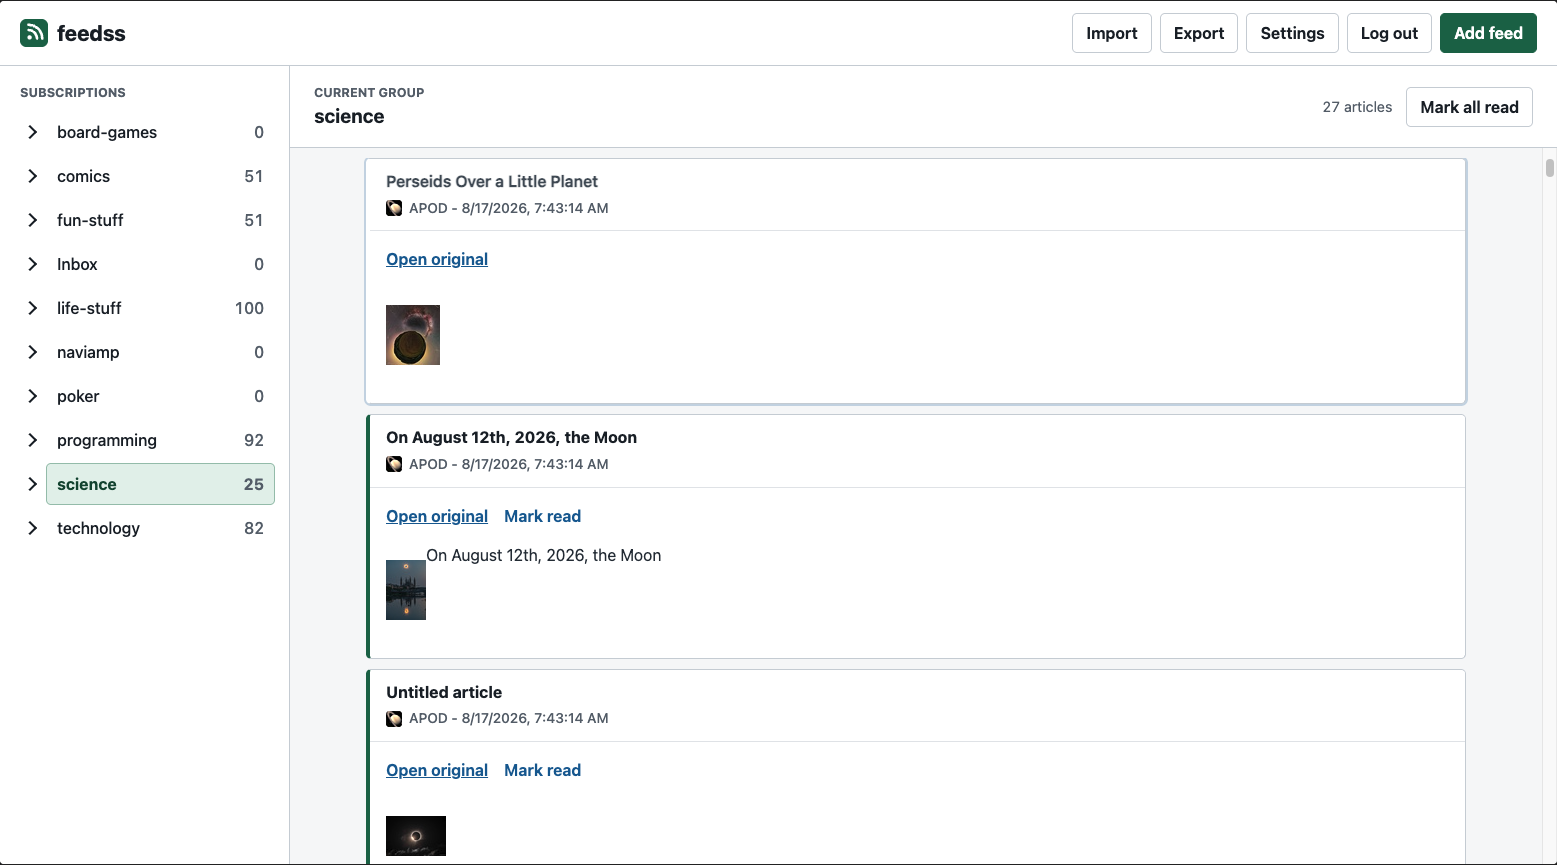Select the board-games subscription group
The width and height of the screenshot is (1557, 865).
(x=160, y=132)
